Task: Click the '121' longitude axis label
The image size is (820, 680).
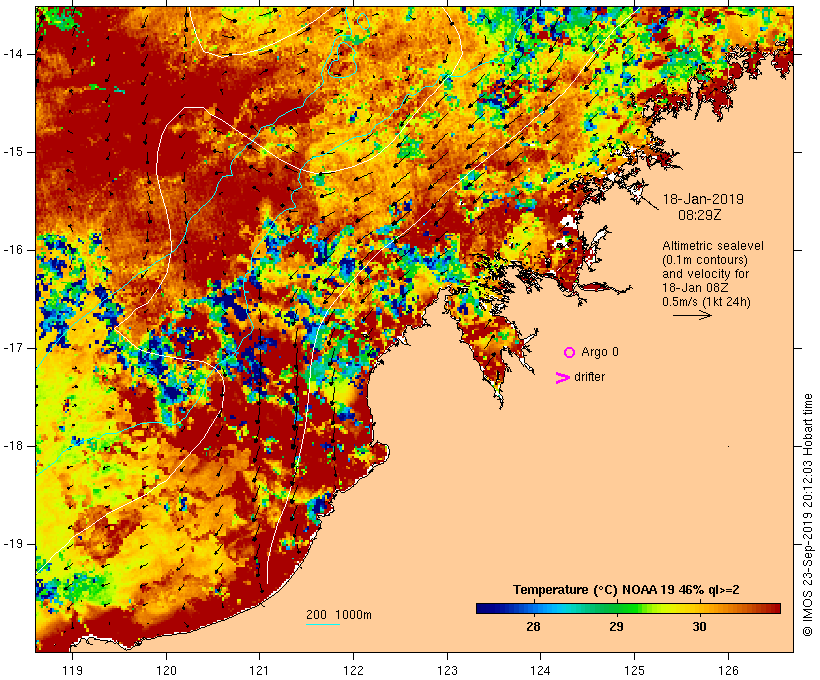Action: click(x=260, y=671)
